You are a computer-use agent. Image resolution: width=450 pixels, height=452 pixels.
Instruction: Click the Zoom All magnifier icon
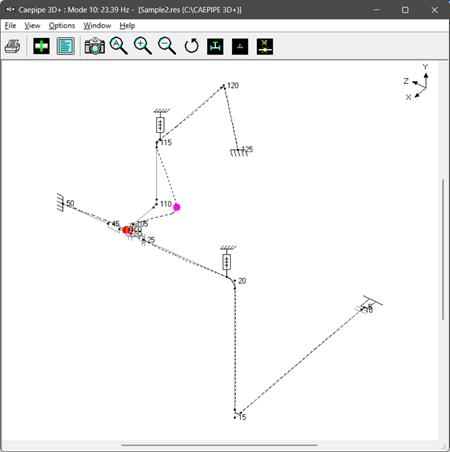pos(119,46)
